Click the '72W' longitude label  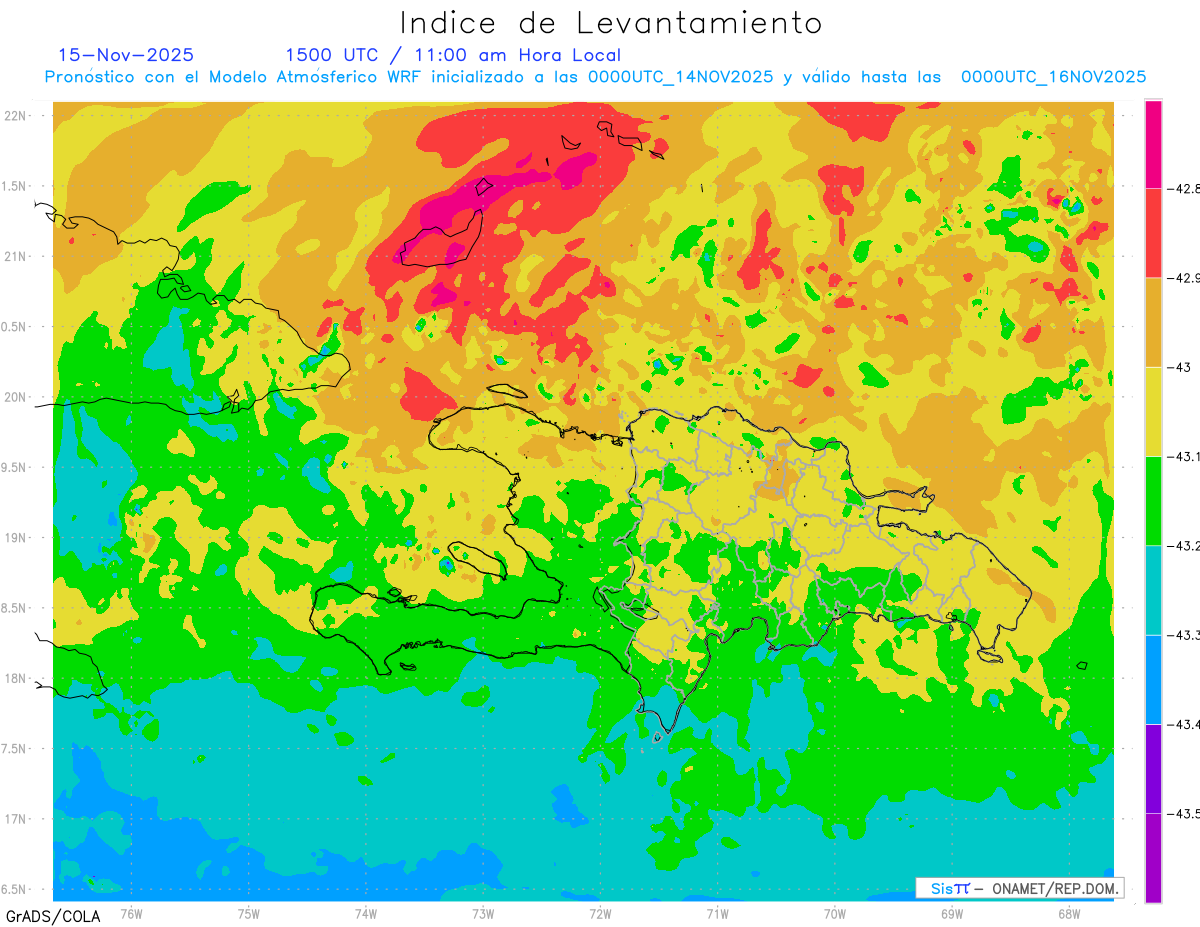tap(600, 913)
